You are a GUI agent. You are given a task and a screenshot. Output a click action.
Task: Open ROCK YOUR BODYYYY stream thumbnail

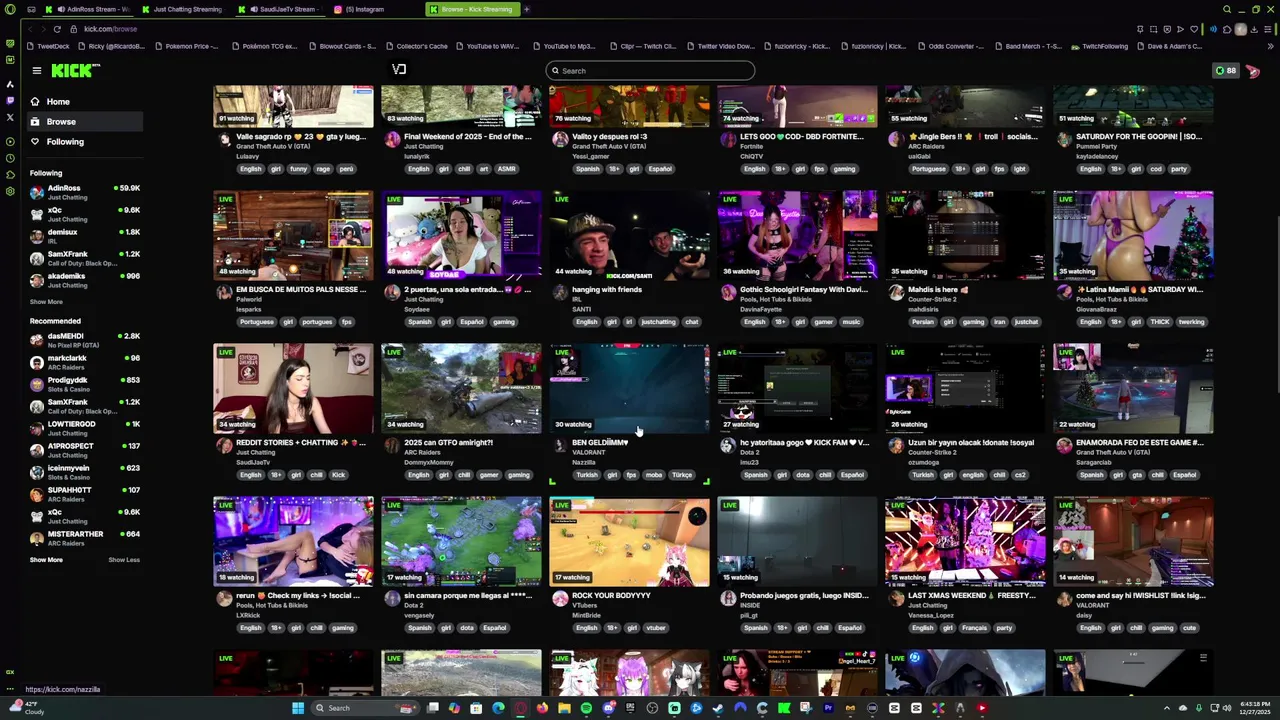click(629, 541)
